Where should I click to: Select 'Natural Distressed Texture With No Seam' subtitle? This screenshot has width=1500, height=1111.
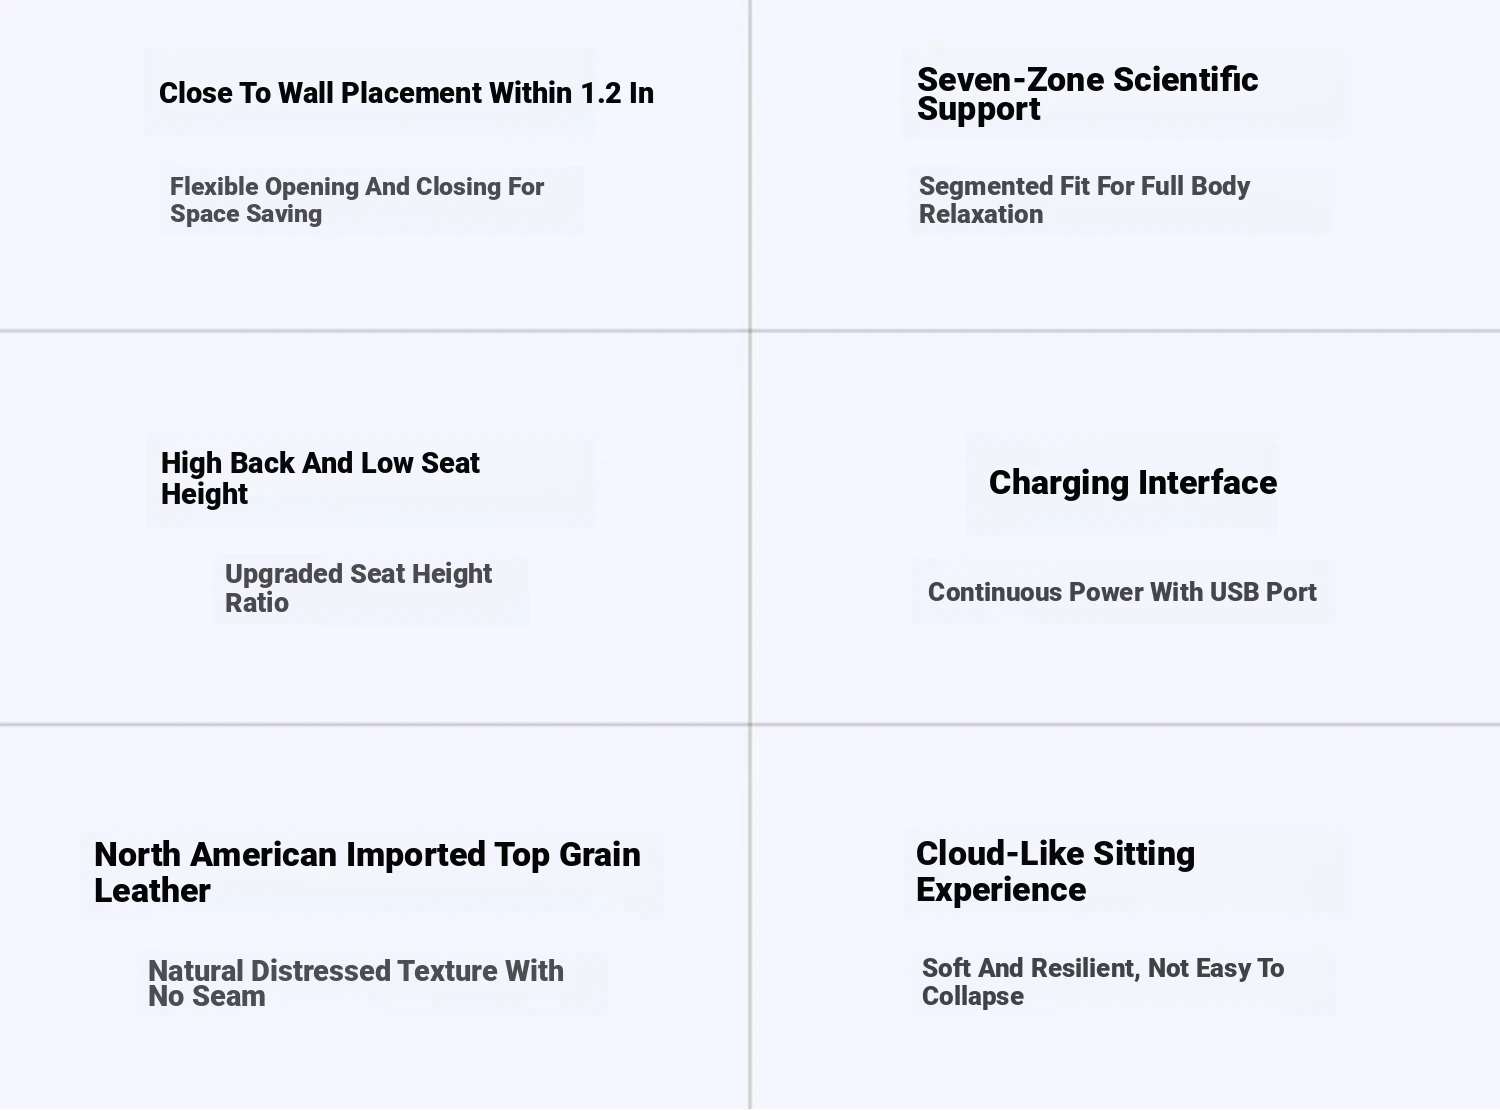(x=356, y=983)
